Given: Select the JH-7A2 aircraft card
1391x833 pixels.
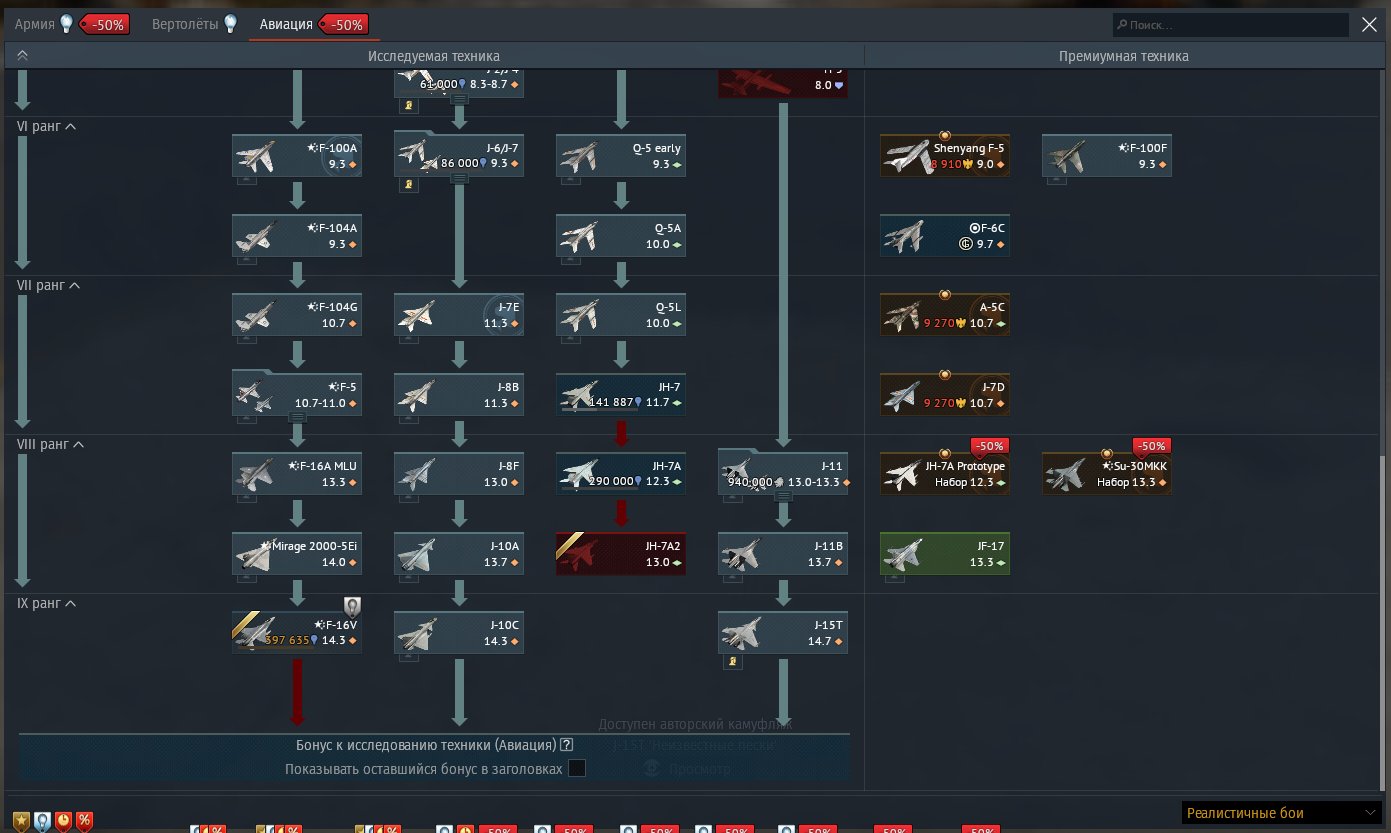Looking at the screenshot, I should tap(621, 553).
